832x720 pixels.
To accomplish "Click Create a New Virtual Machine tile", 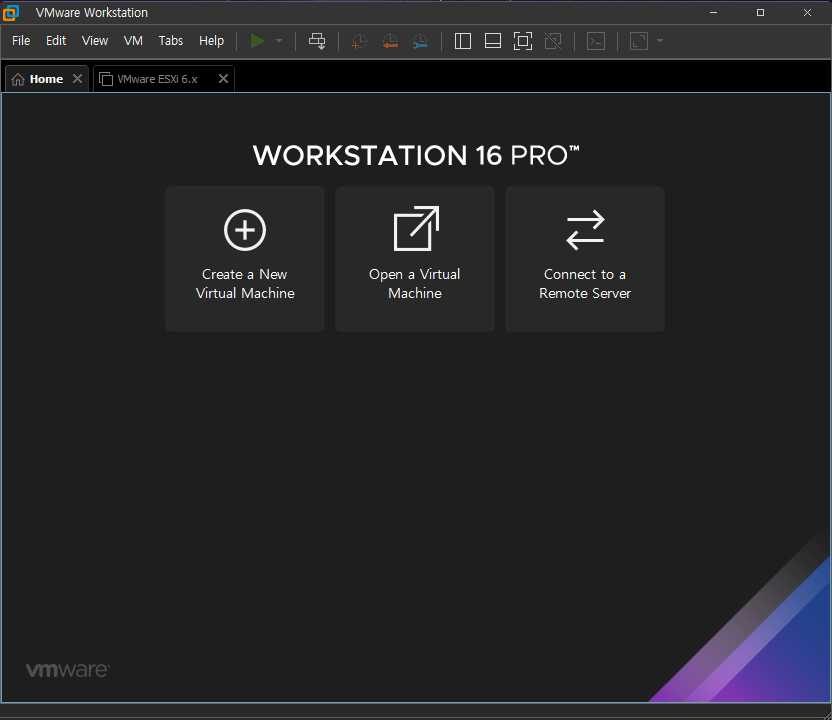I will point(245,259).
